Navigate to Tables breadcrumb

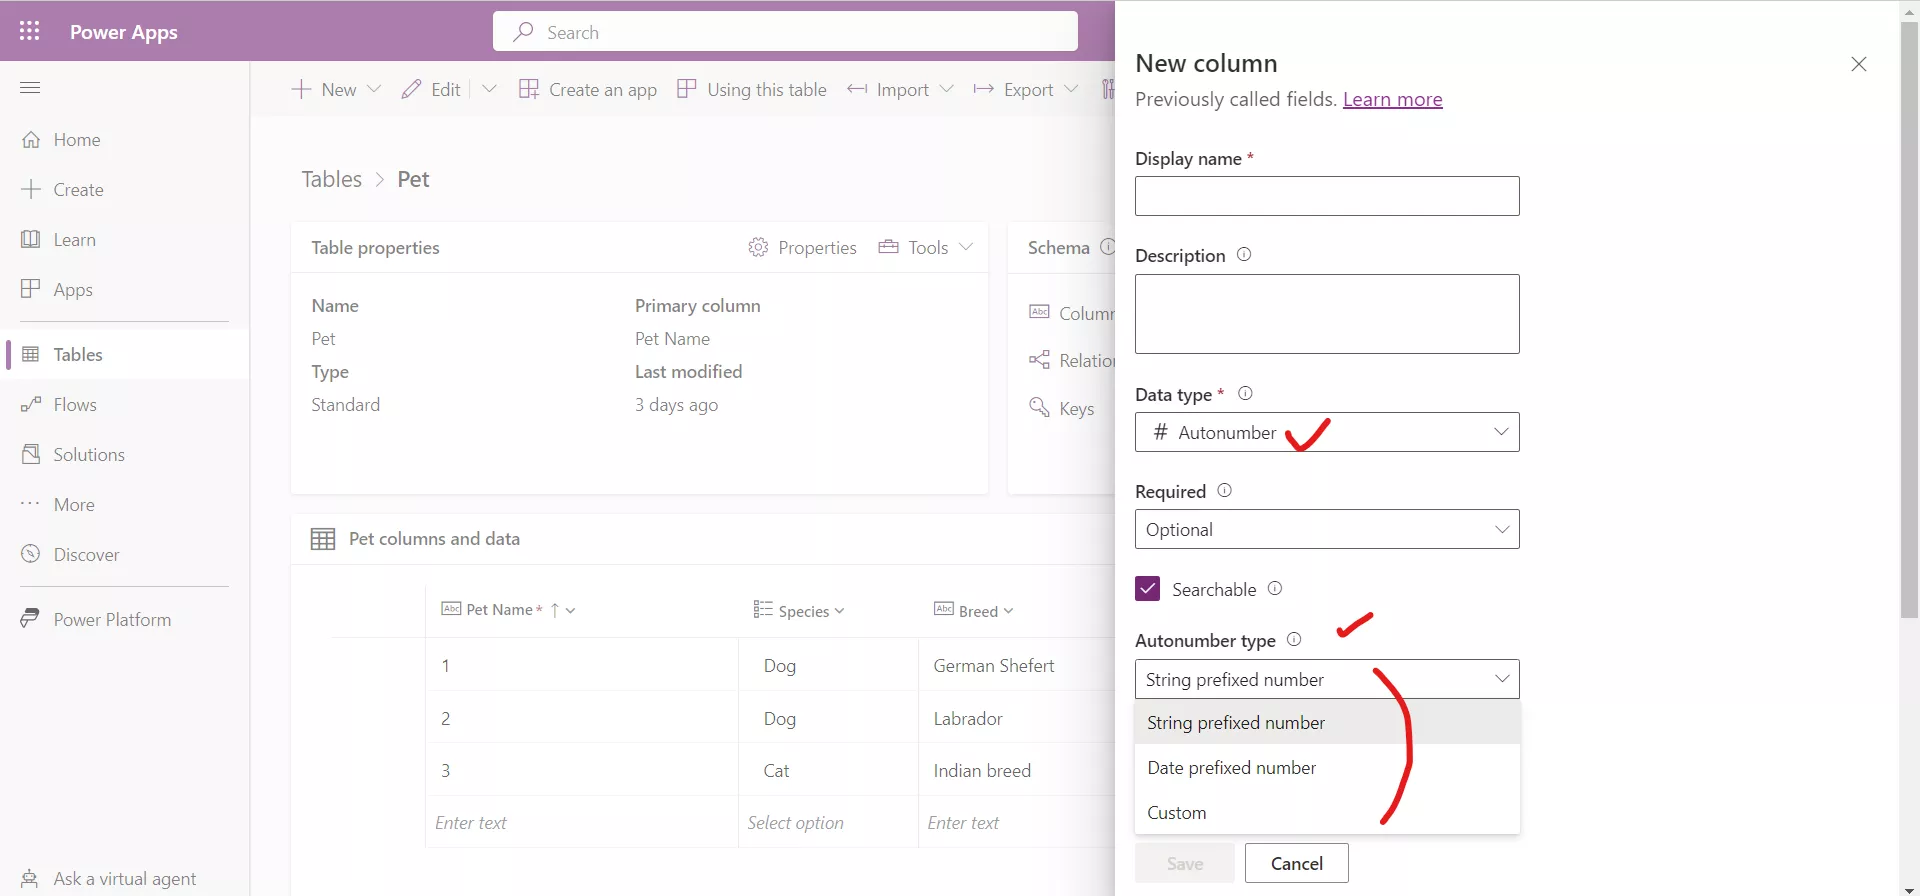pos(332,179)
